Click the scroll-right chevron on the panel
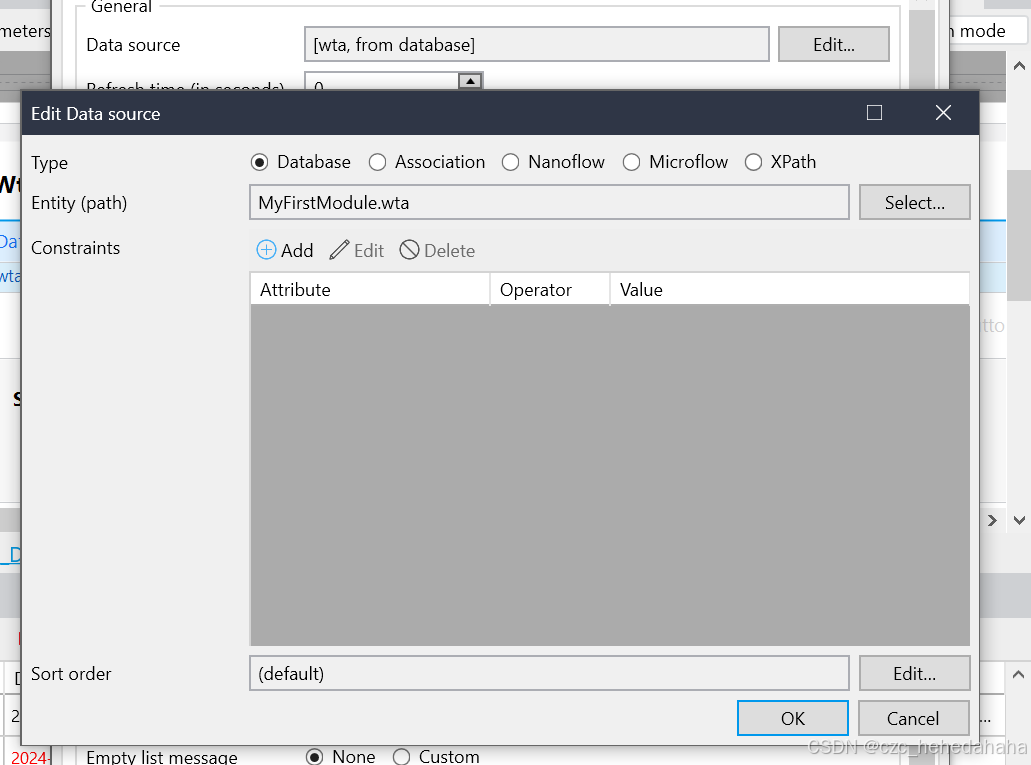The height and width of the screenshot is (765, 1031). coord(991,520)
